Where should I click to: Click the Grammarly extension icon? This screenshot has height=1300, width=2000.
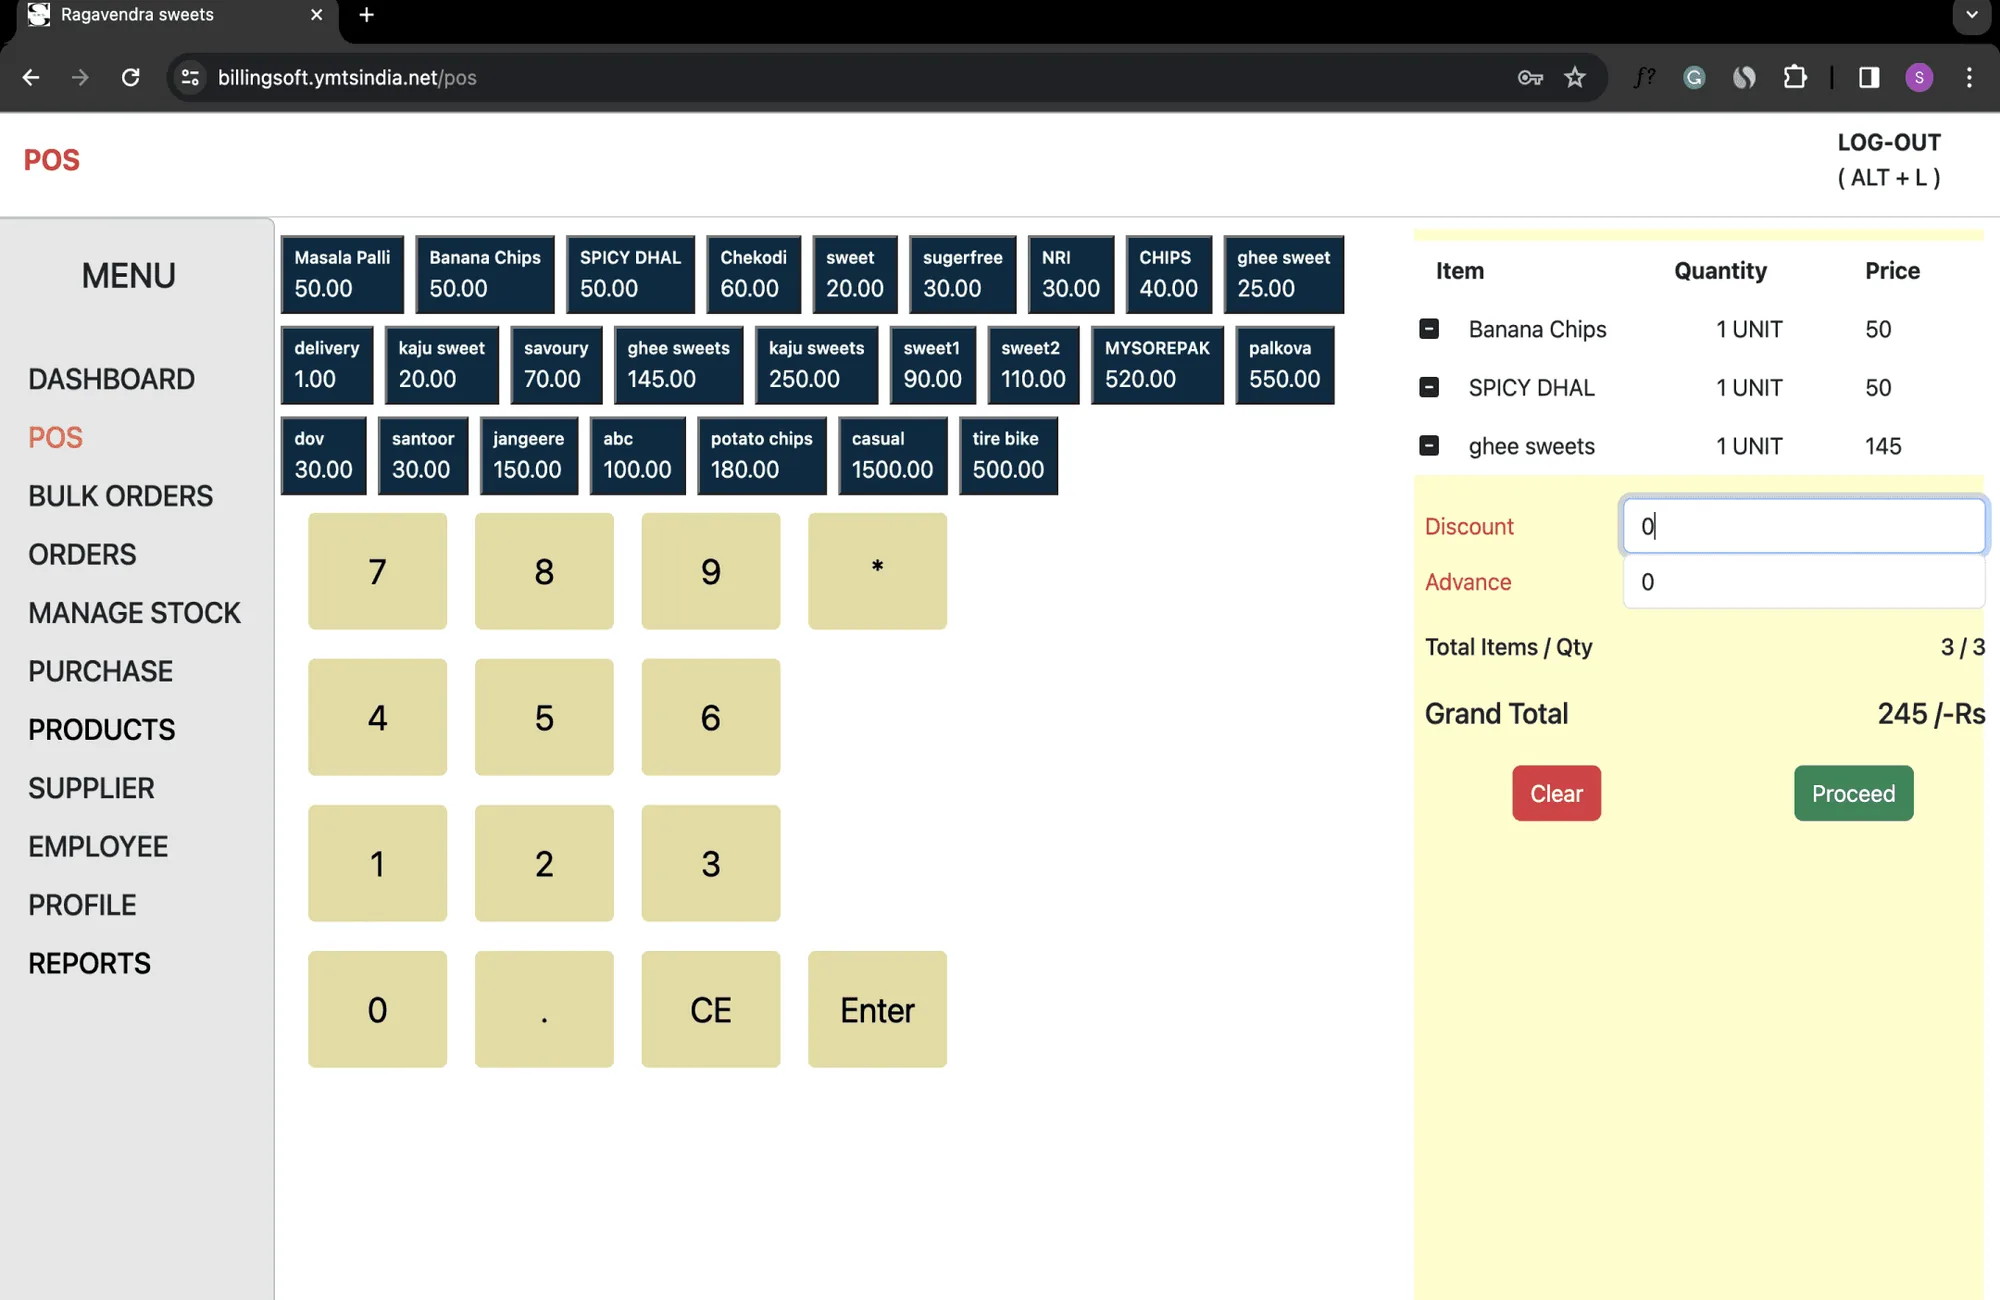(1694, 77)
